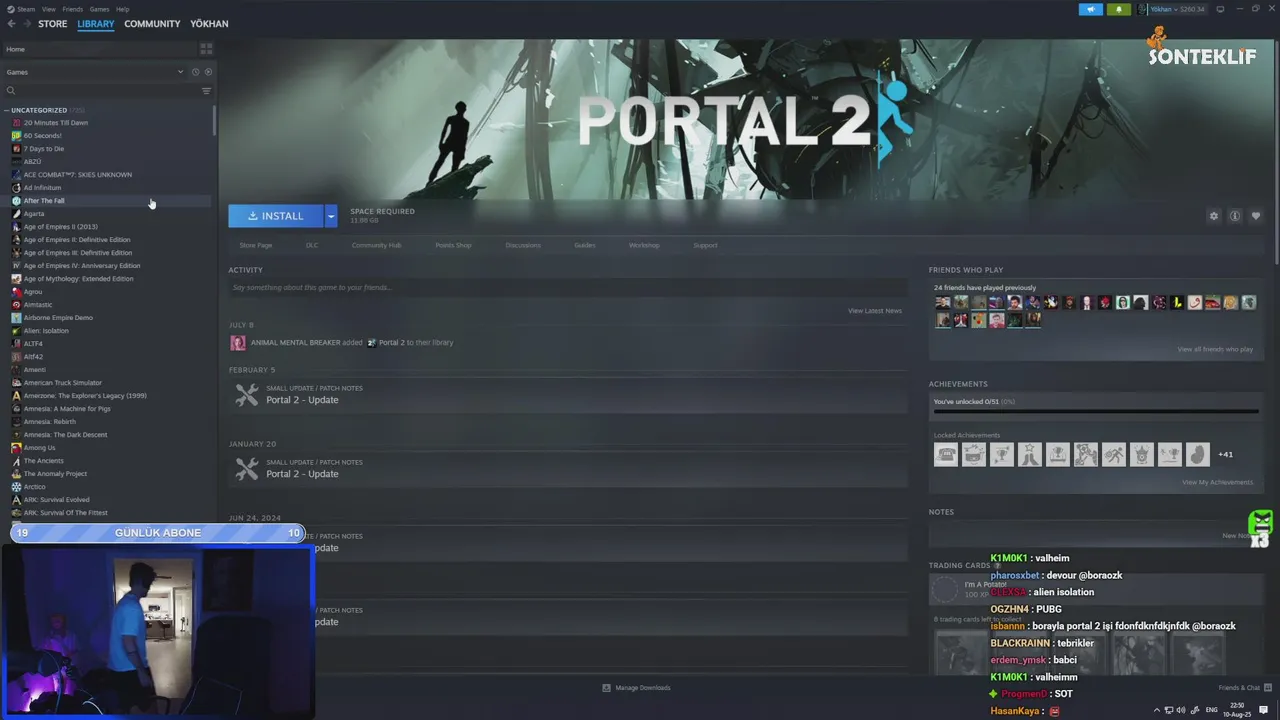Click View all friends who play

(x=1215, y=349)
